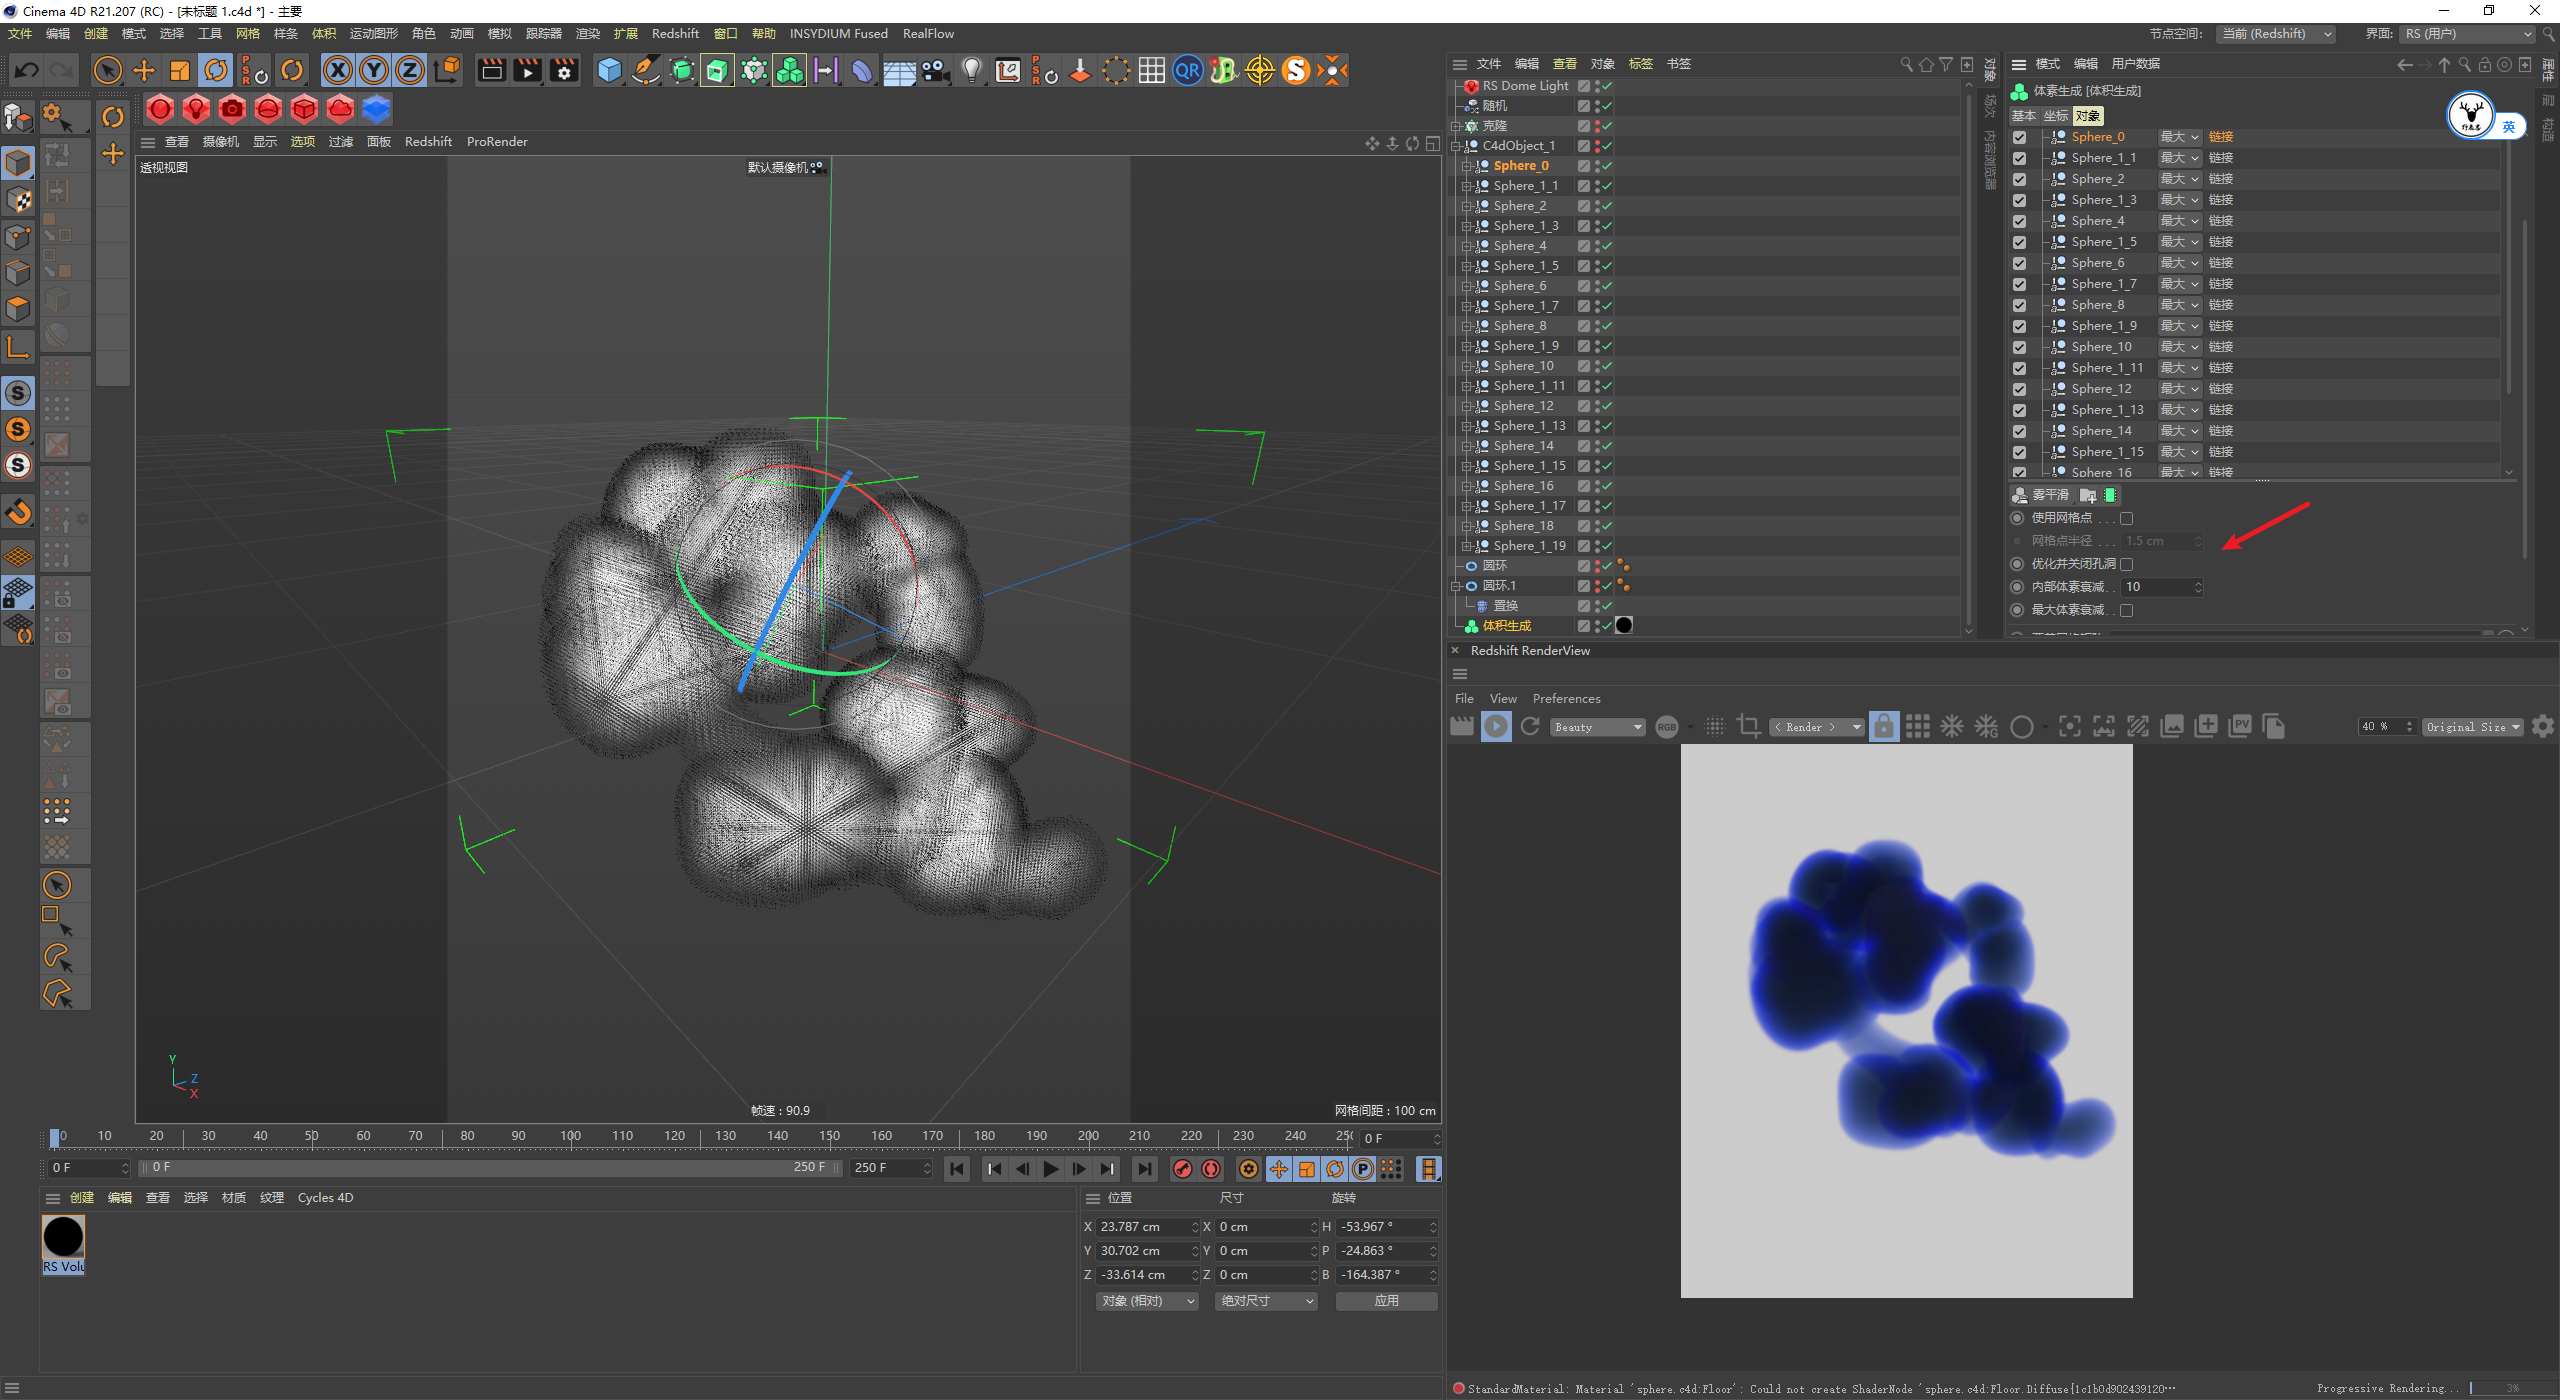Uncheck Sphere_2 in the volume objects list

coord(2020,179)
